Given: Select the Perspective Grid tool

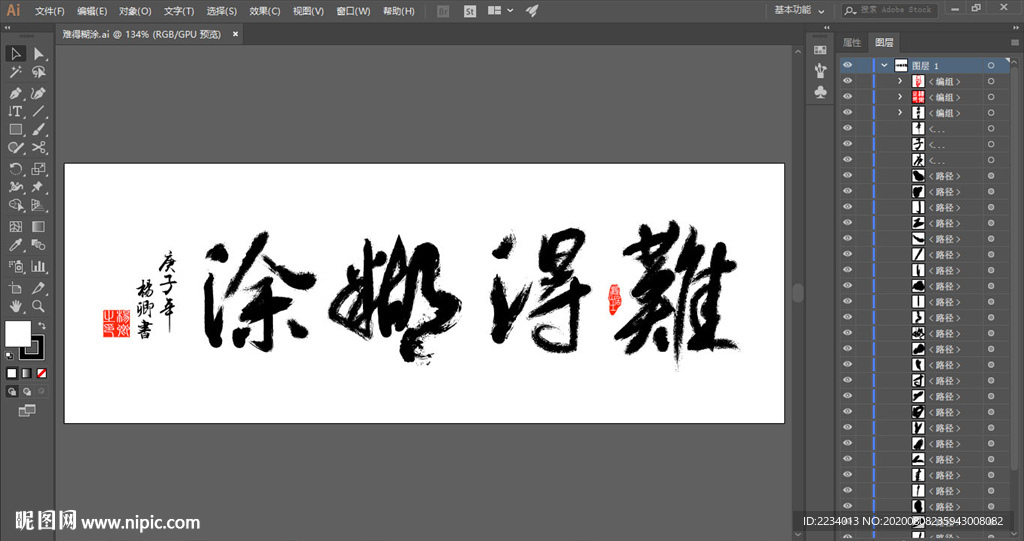Looking at the screenshot, I should click(x=39, y=205).
